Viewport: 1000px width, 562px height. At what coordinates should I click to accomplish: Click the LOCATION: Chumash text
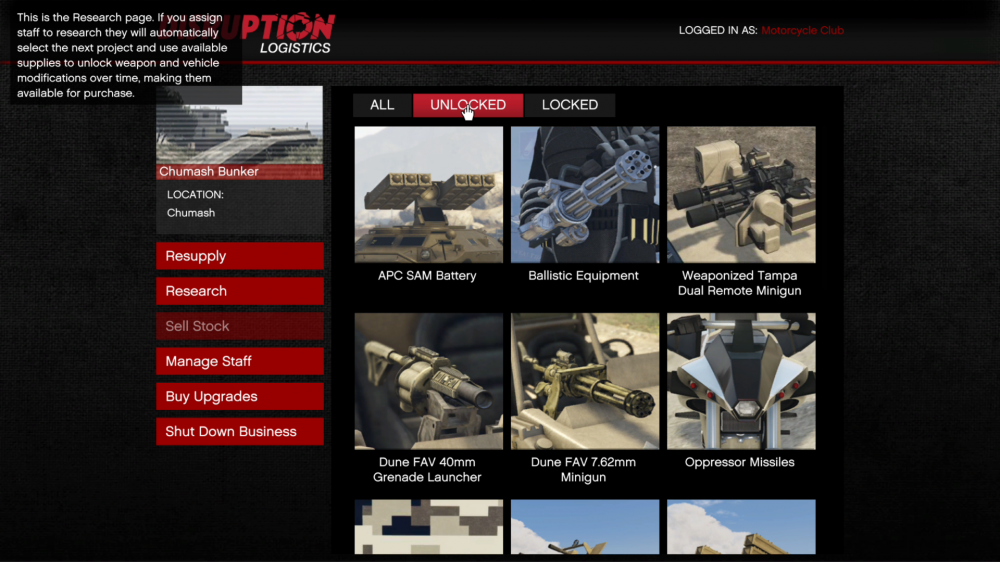pyautogui.click(x=195, y=203)
